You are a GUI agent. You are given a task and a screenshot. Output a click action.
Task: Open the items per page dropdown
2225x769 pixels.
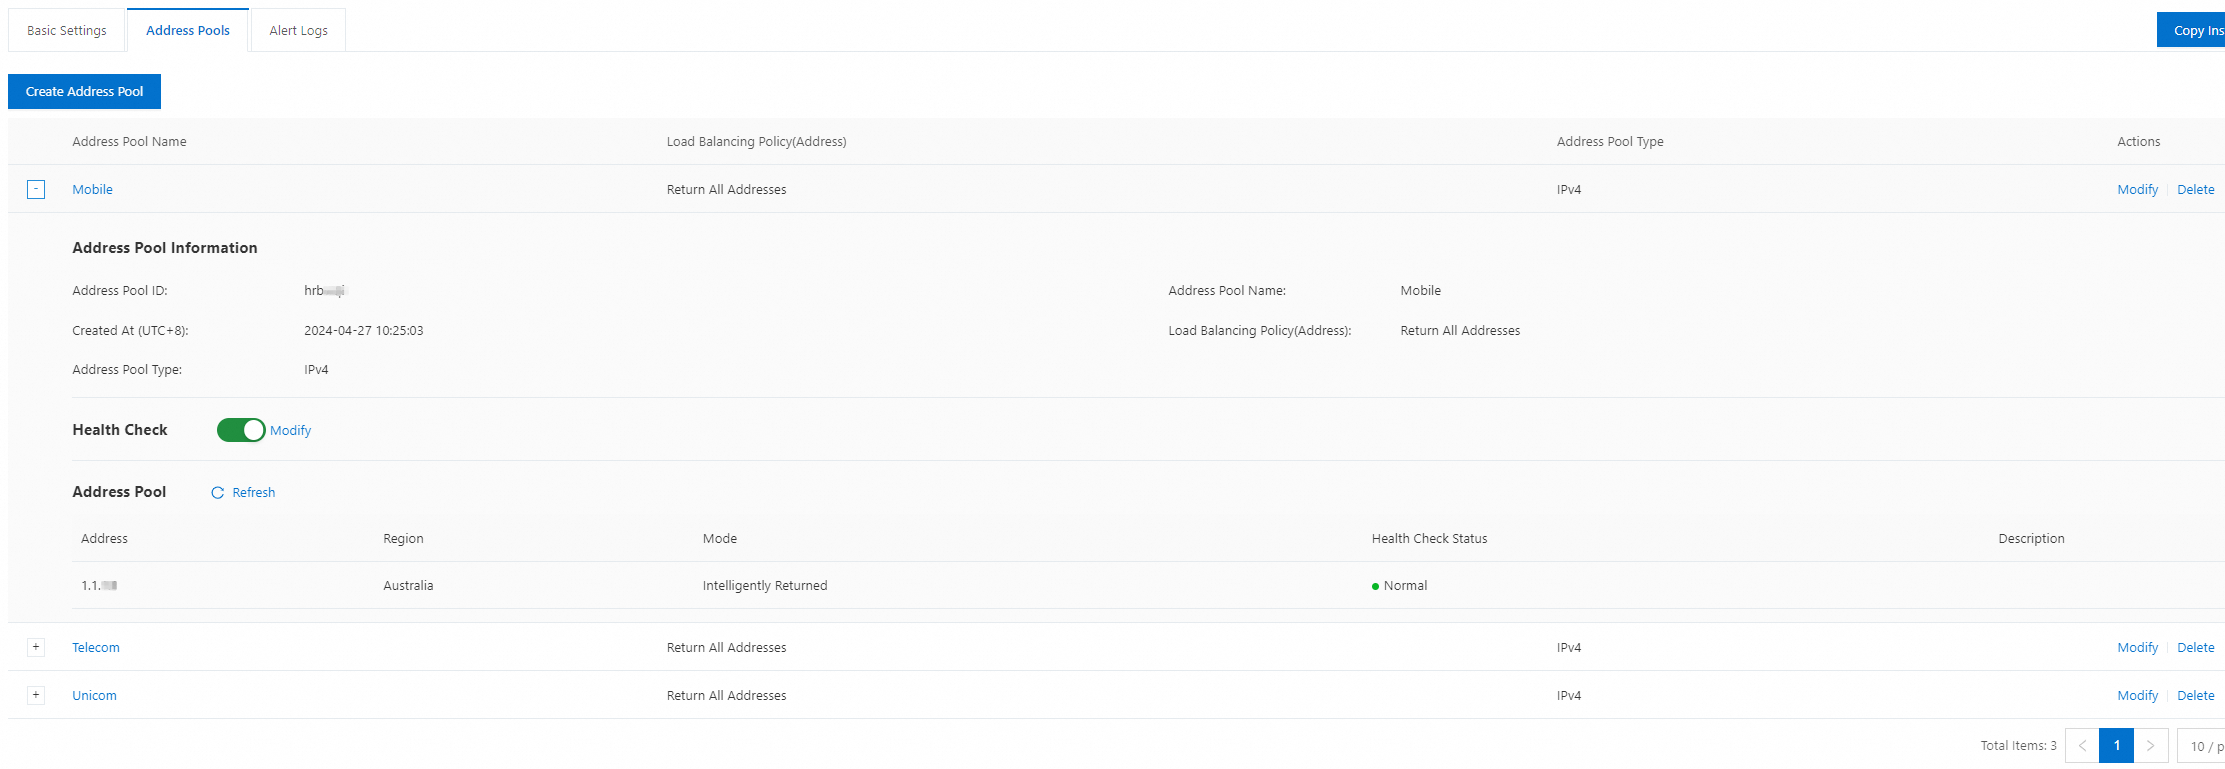pyautogui.click(x=2201, y=746)
